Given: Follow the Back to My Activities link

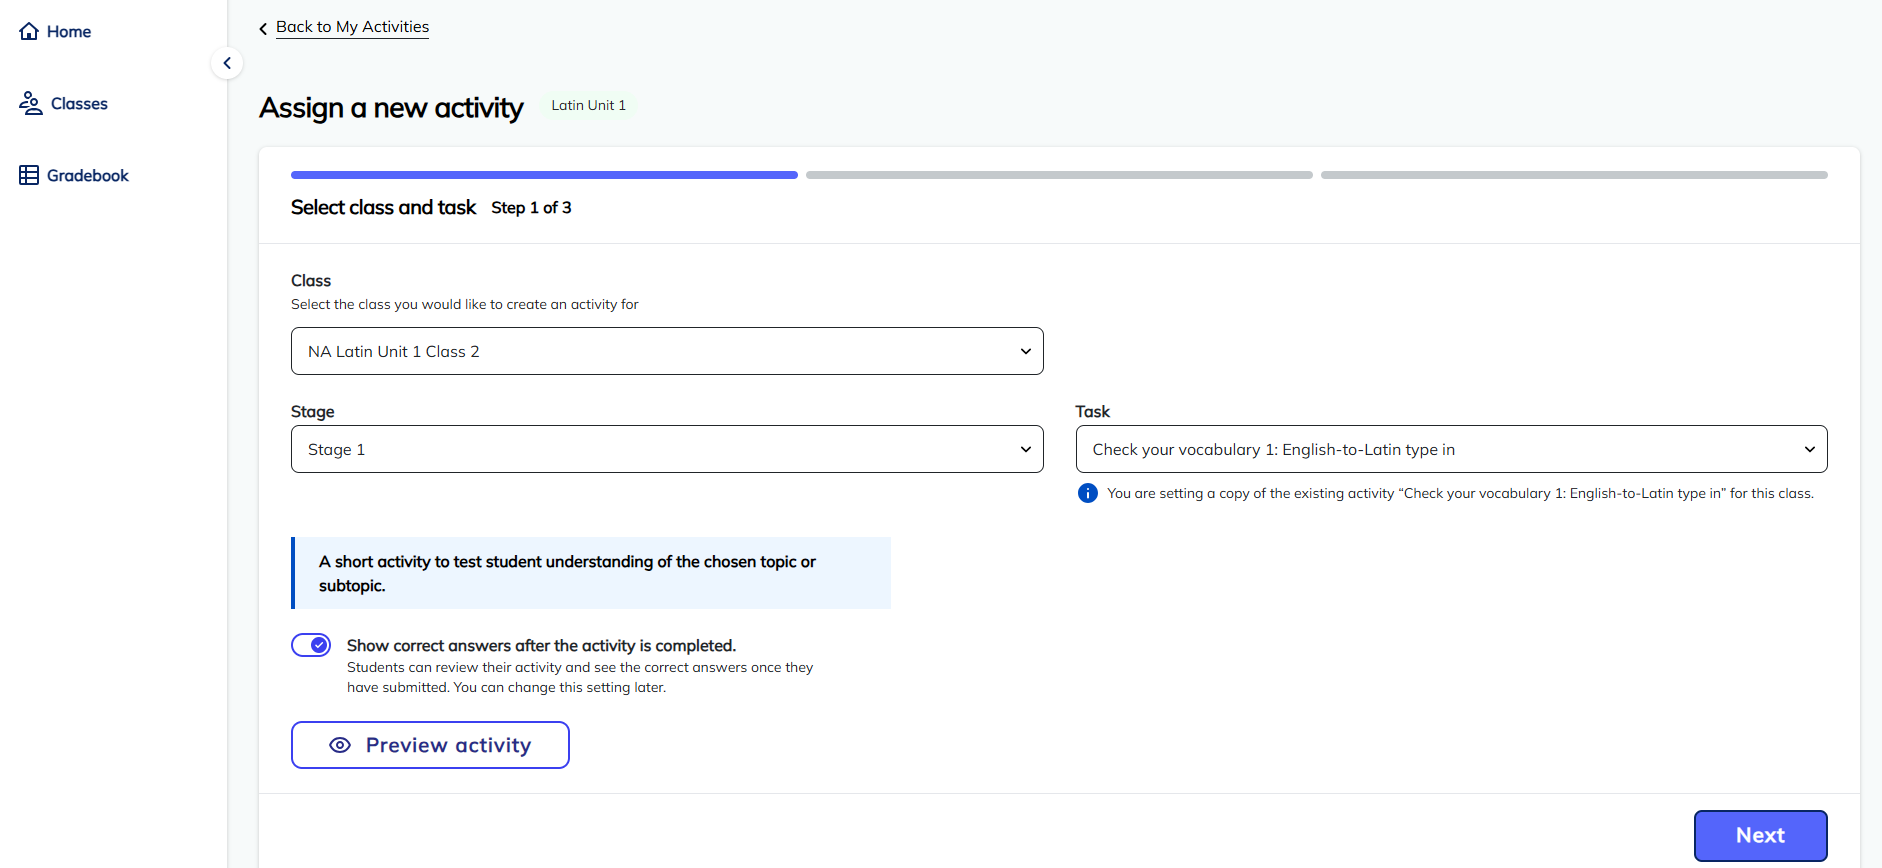Looking at the screenshot, I should coord(352,27).
